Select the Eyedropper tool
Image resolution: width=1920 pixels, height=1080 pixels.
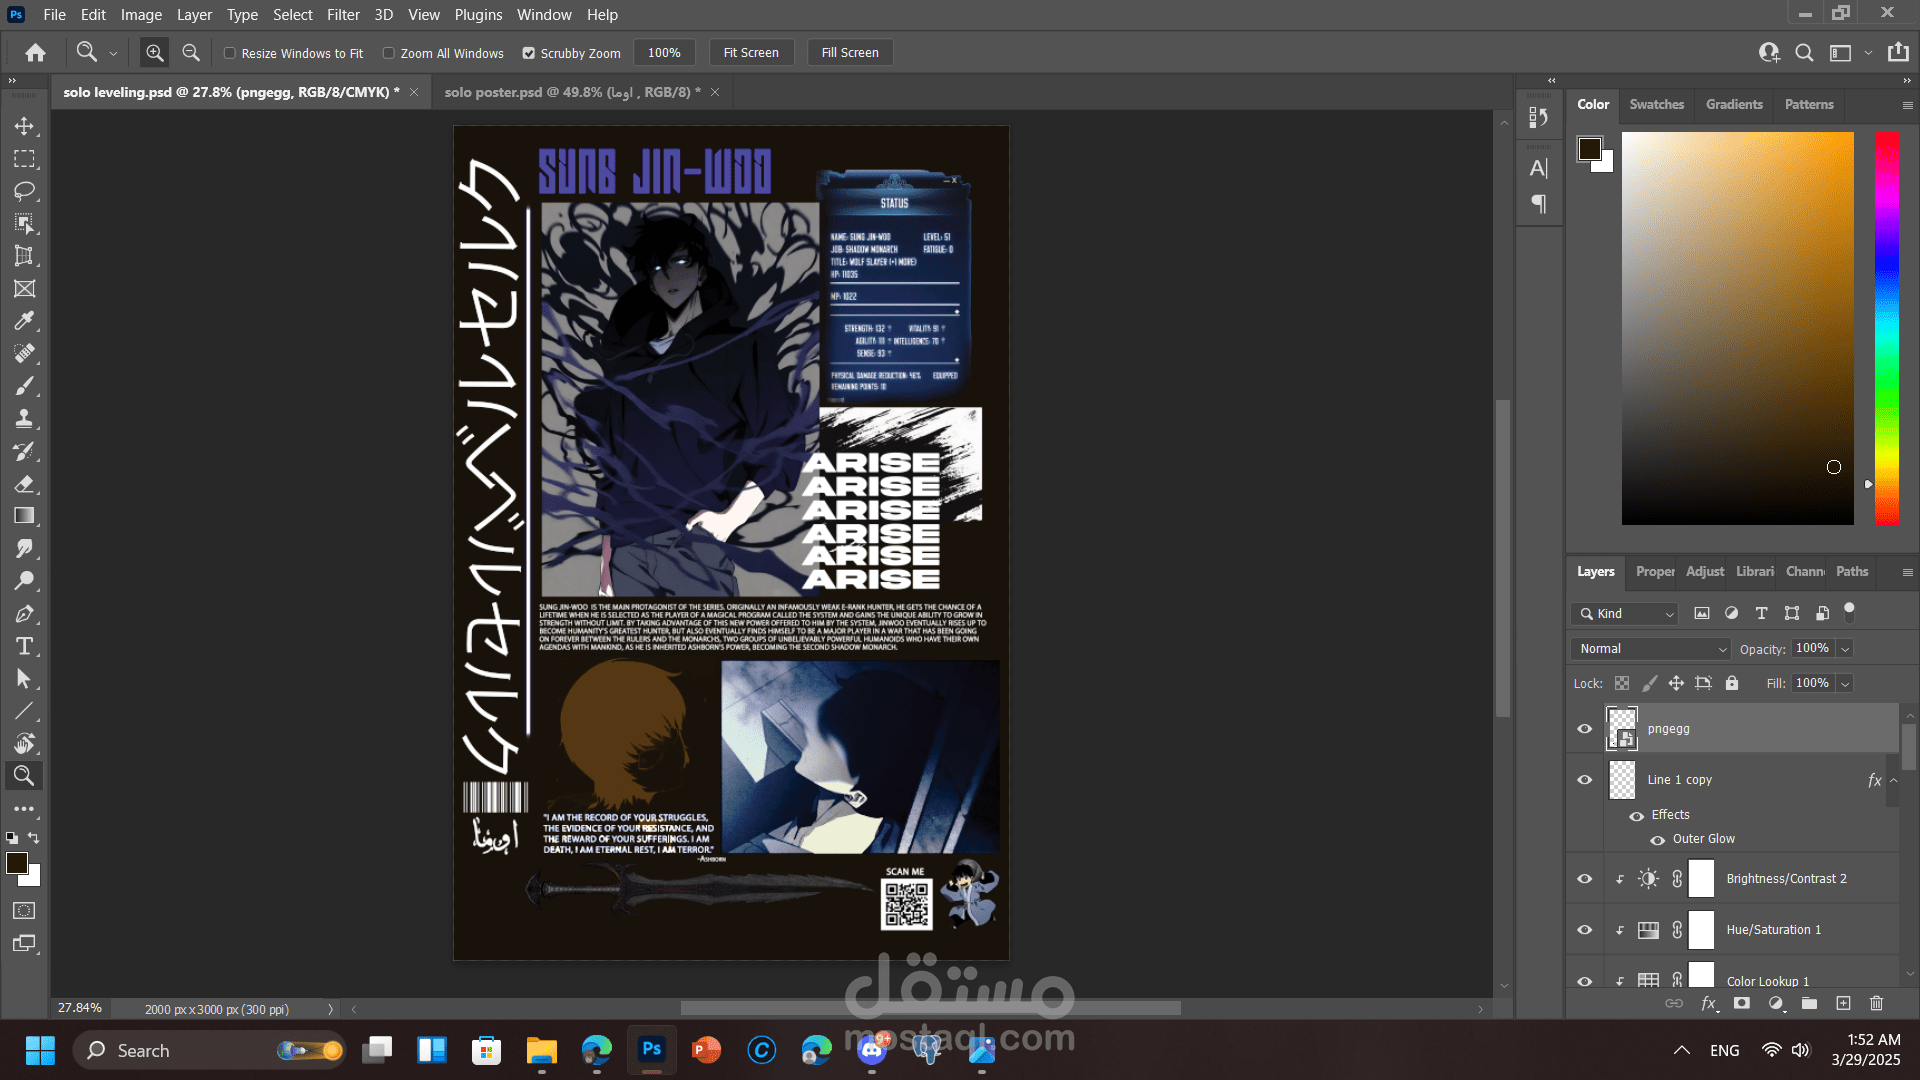24,321
